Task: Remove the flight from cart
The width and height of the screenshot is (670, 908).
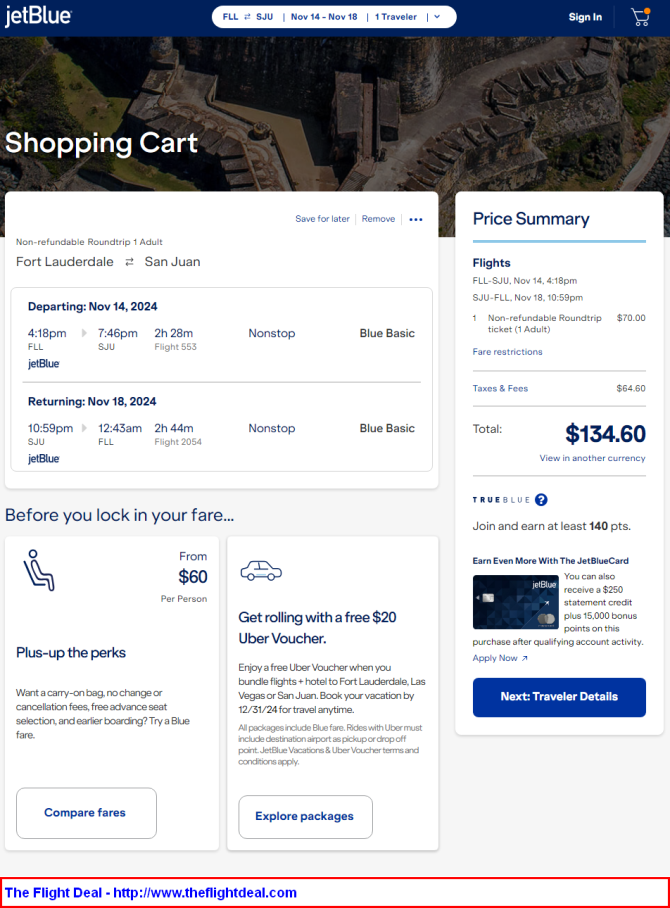Action: pyautogui.click(x=378, y=219)
